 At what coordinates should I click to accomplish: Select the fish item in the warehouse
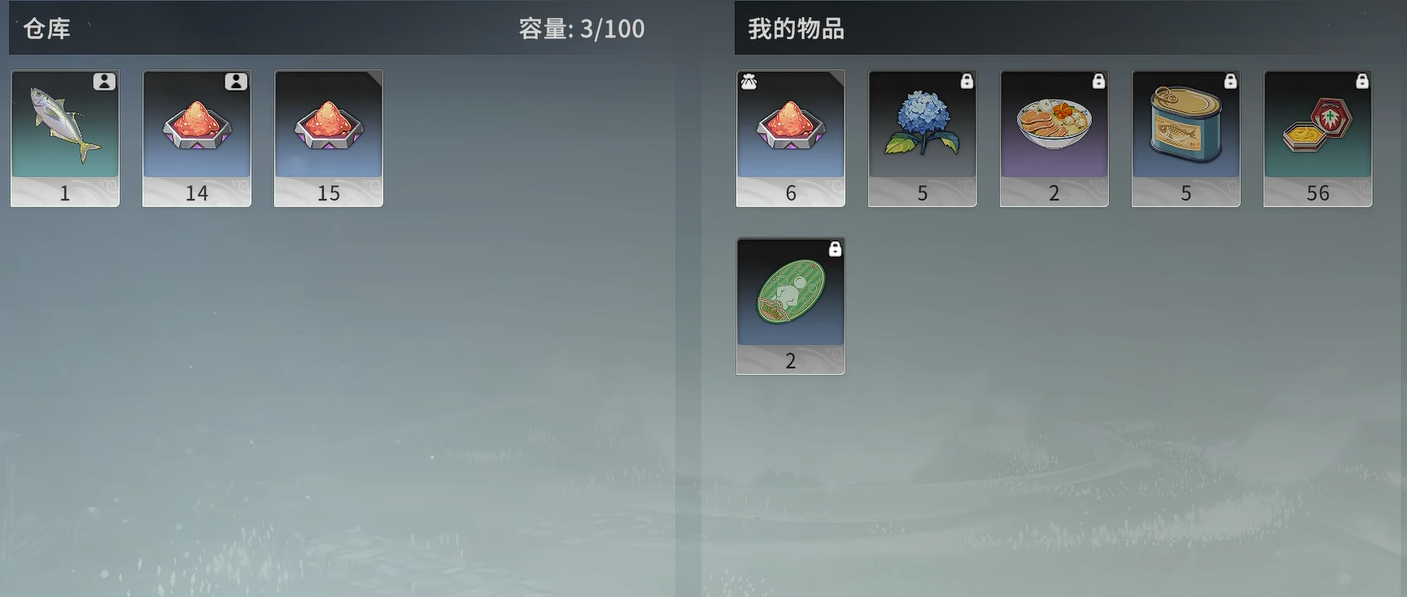click(65, 138)
